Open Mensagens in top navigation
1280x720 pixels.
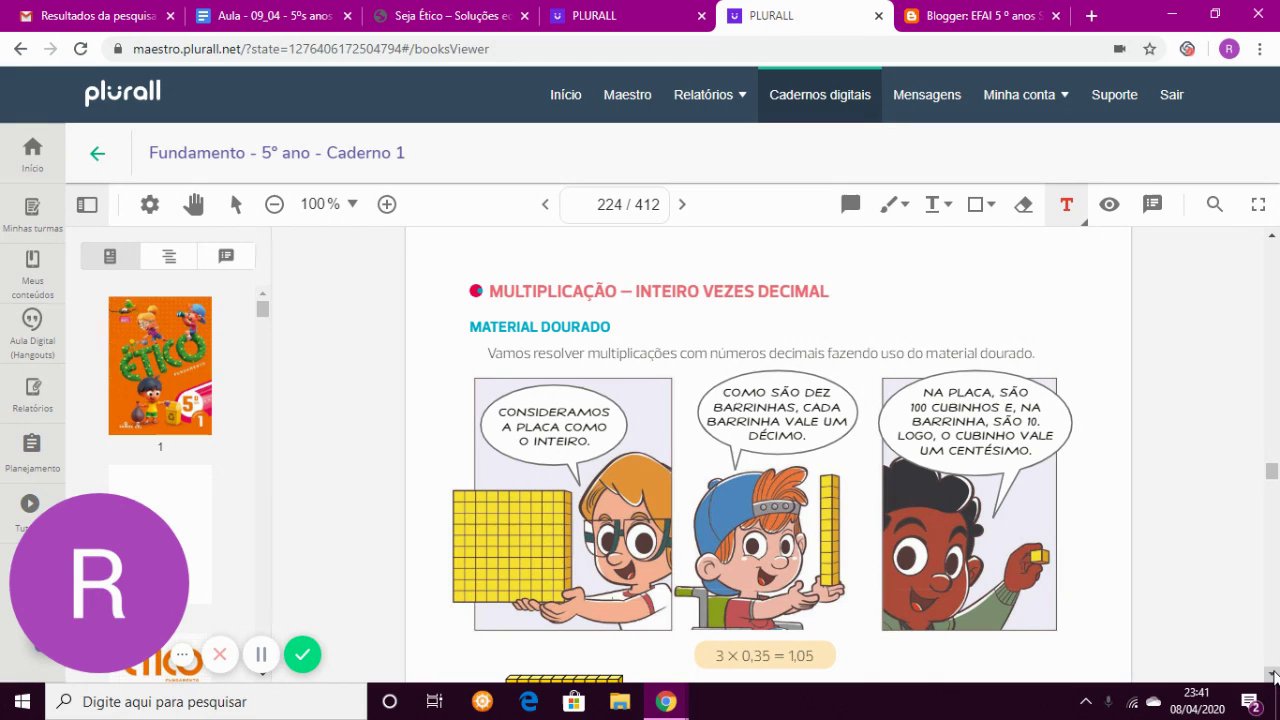click(927, 95)
